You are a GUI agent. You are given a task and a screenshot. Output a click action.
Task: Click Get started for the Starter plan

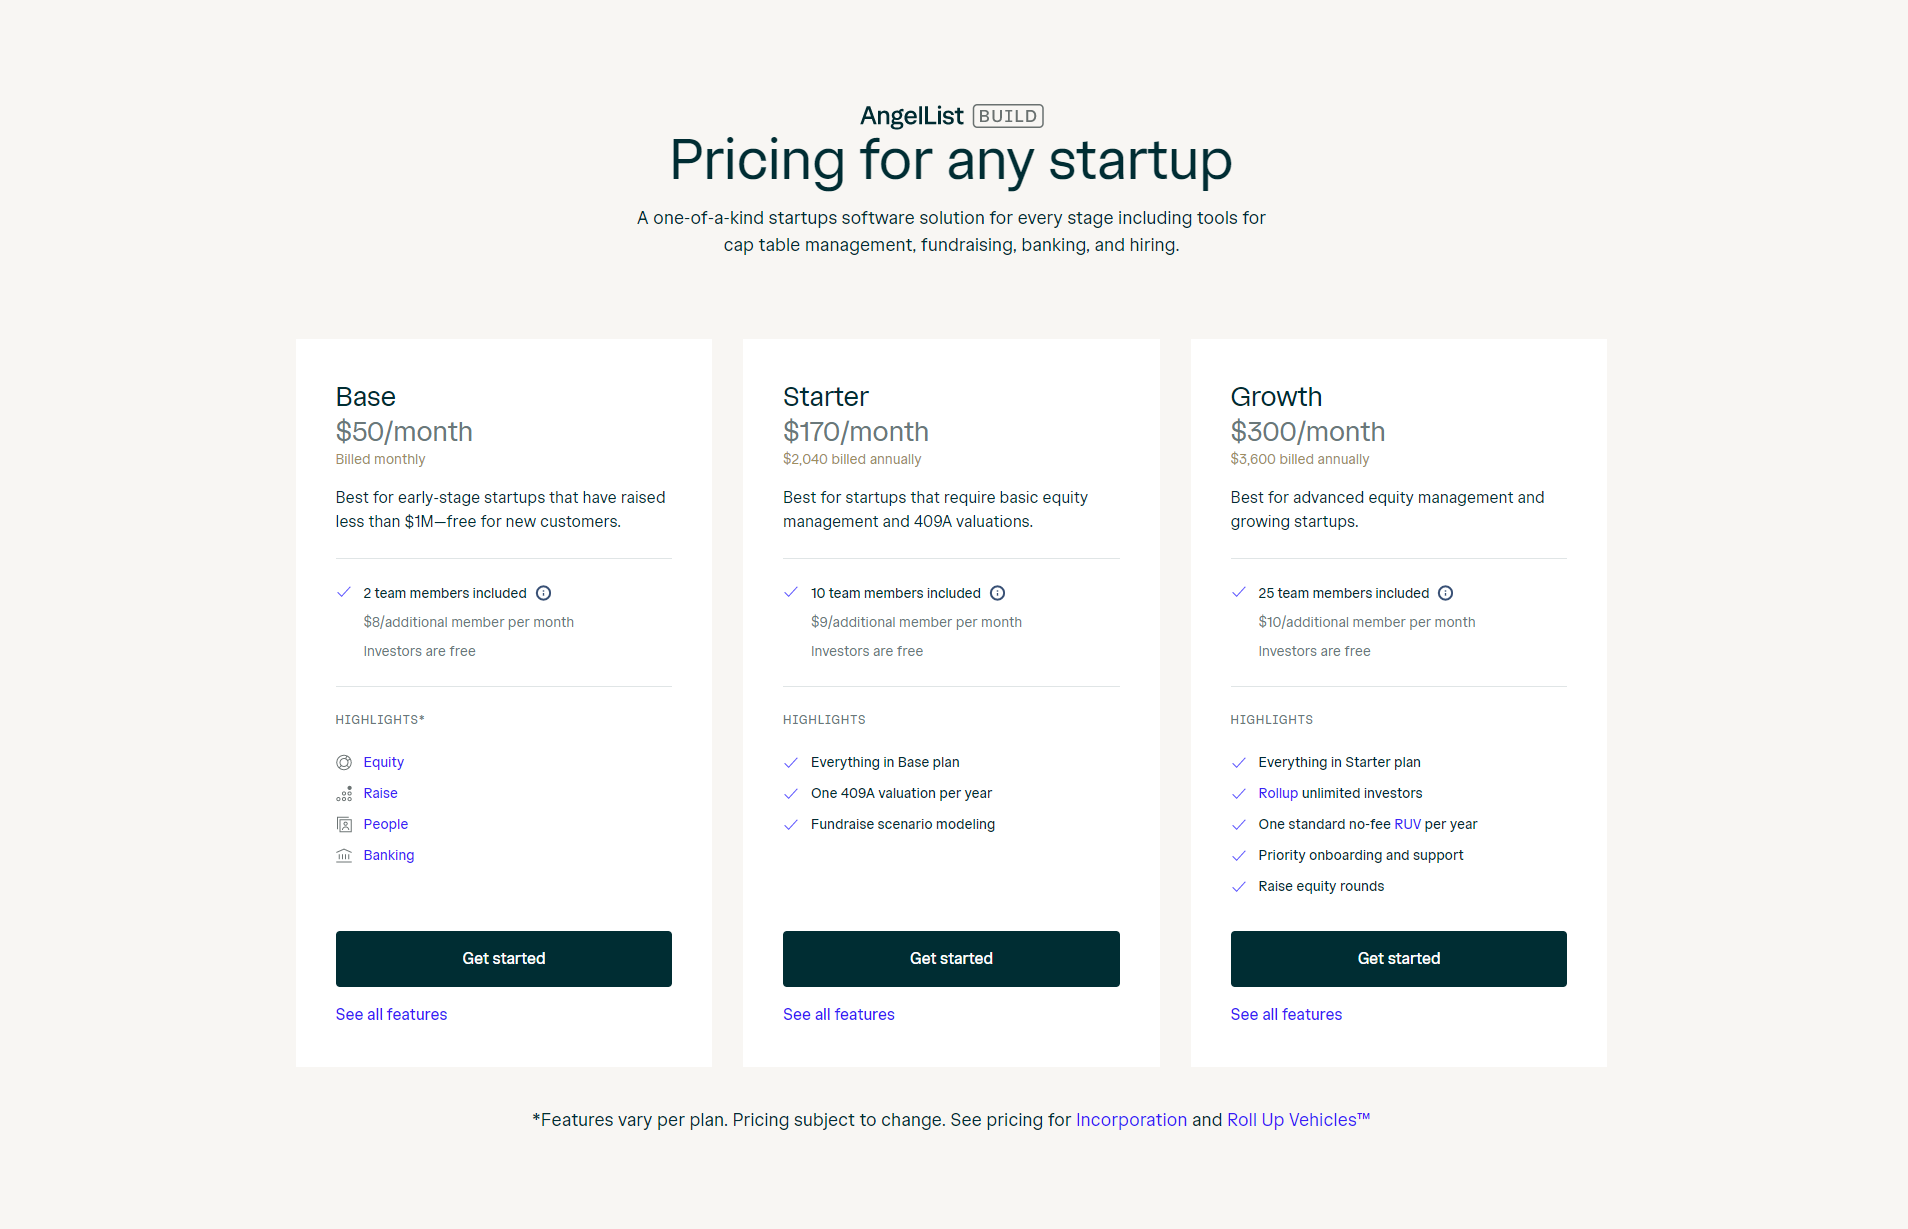(x=951, y=958)
